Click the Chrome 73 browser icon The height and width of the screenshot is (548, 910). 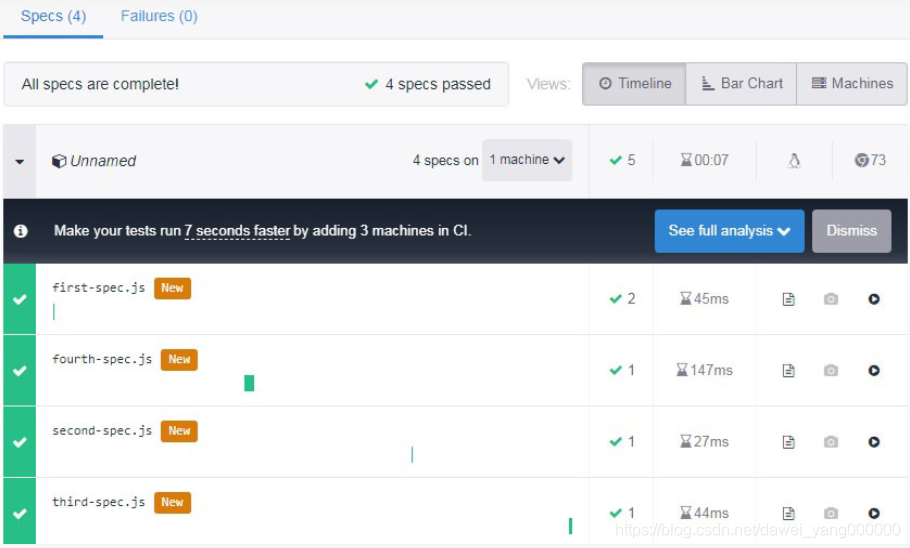tap(861, 160)
